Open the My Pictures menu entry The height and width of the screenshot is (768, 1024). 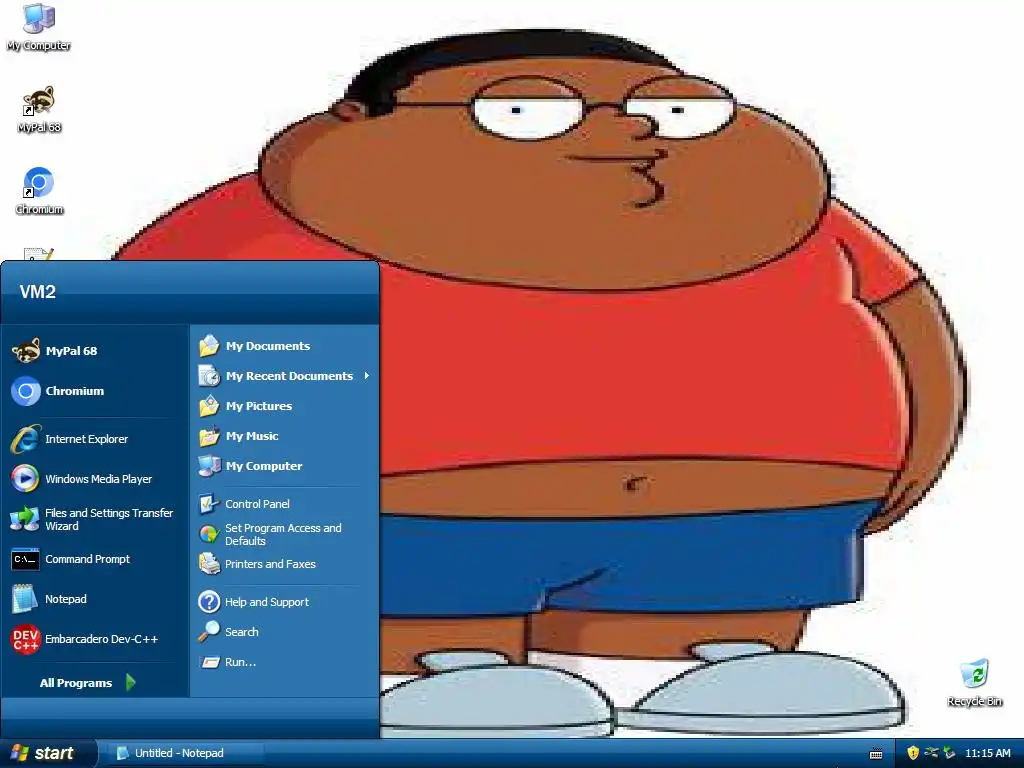coord(284,406)
